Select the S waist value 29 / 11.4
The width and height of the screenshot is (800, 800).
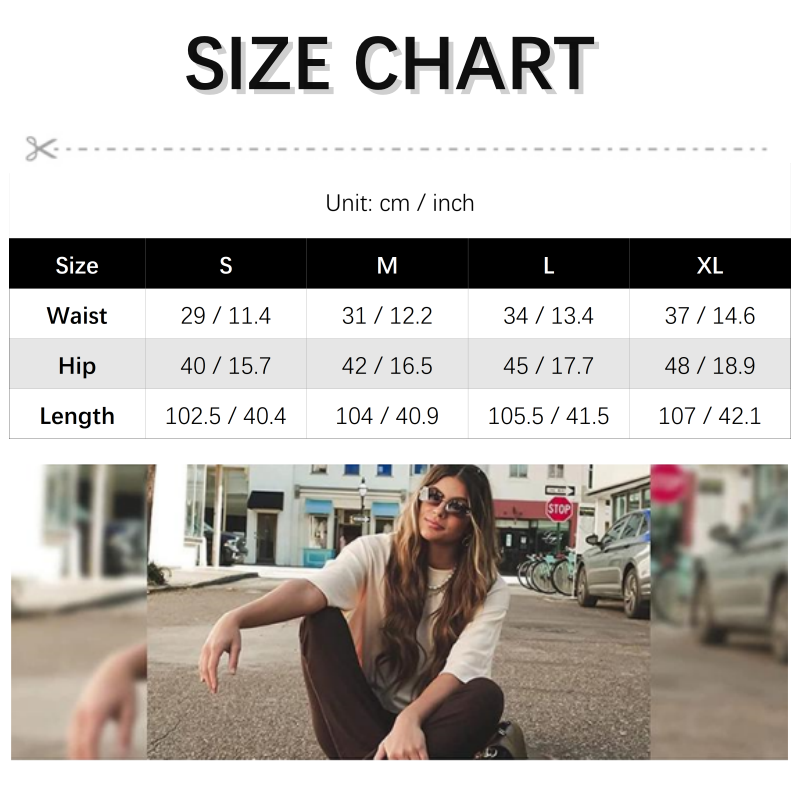pyautogui.click(x=226, y=316)
